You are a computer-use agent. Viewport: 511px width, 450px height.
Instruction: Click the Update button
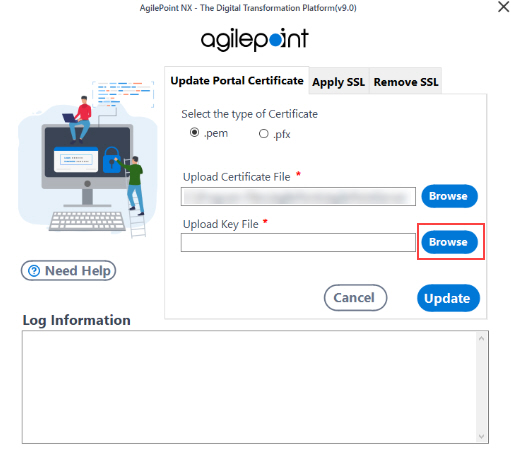point(448,298)
